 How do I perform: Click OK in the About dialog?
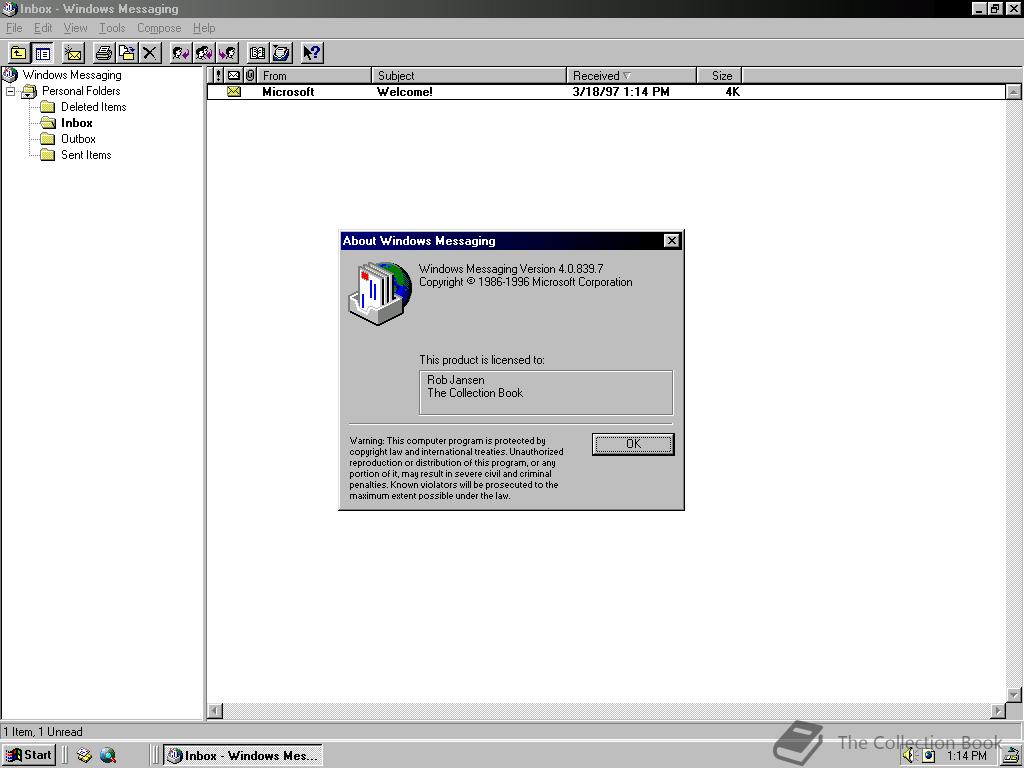633,444
